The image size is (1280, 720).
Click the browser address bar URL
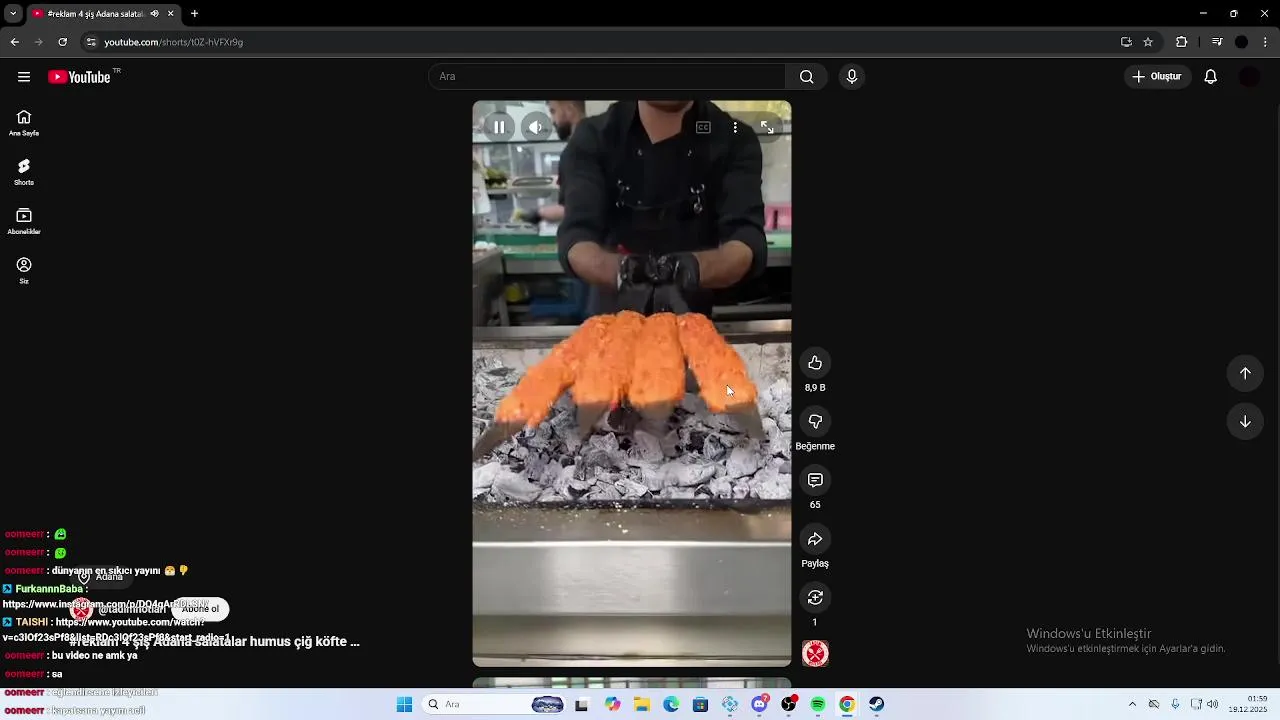(174, 42)
